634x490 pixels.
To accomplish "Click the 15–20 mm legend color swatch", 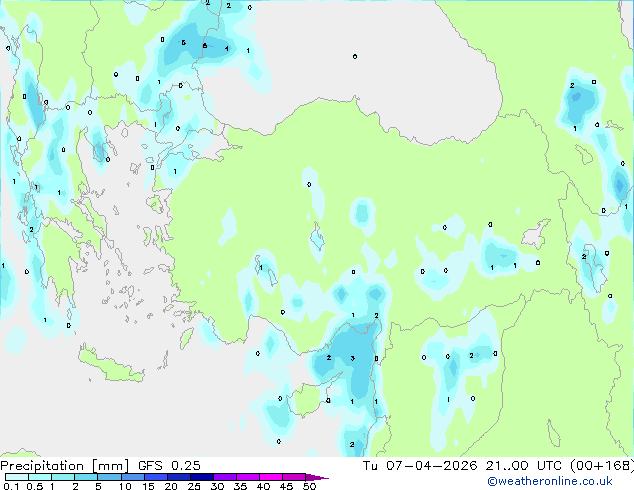I will 155,477.
